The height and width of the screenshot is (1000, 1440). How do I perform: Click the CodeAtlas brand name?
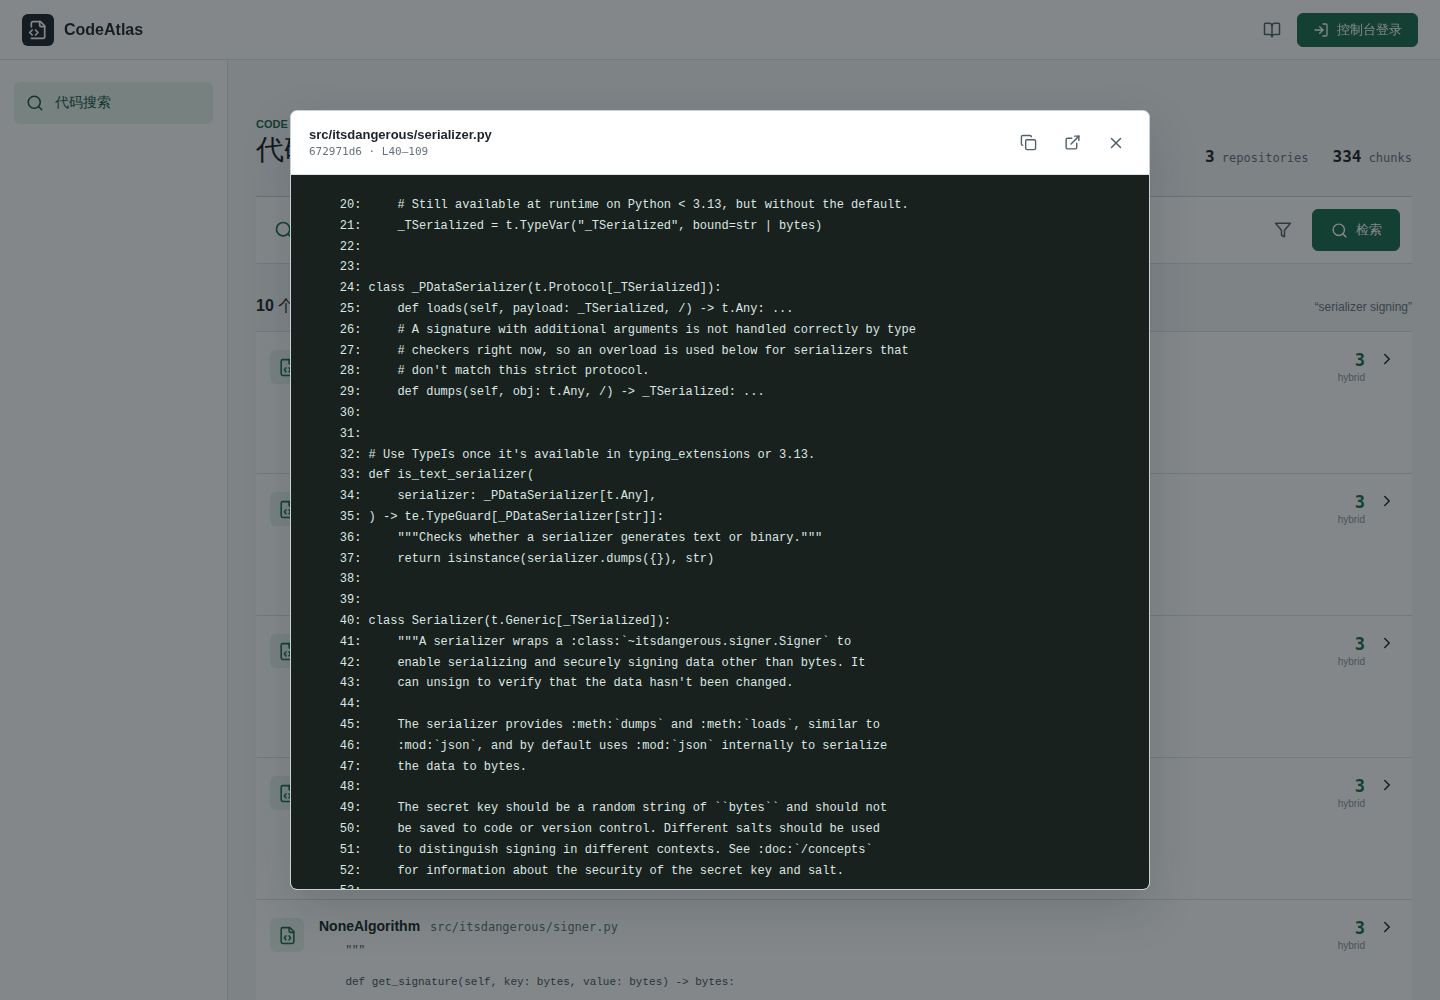coord(103,30)
